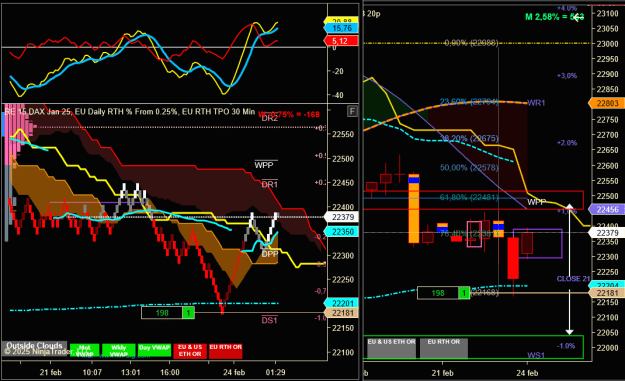Click the 23000 price axis label, right chart
Viewport: 625px width, 381px height.
(x=607, y=44)
